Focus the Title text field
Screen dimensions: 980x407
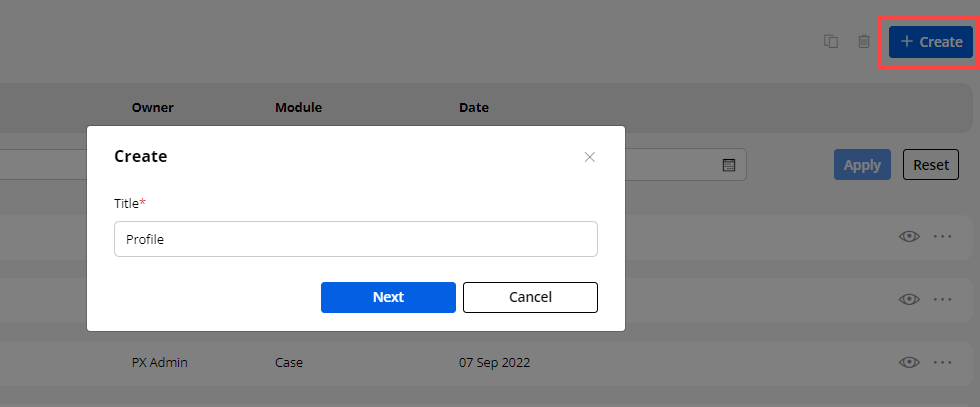tap(356, 240)
